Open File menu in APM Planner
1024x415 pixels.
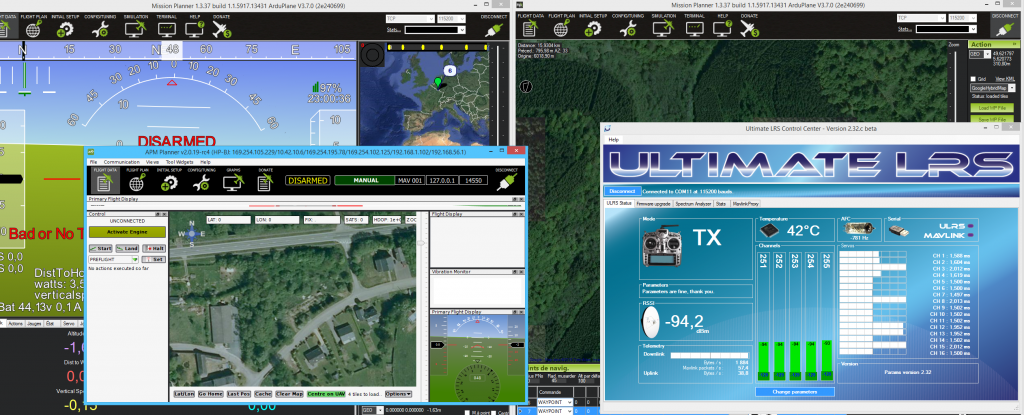[93, 161]
